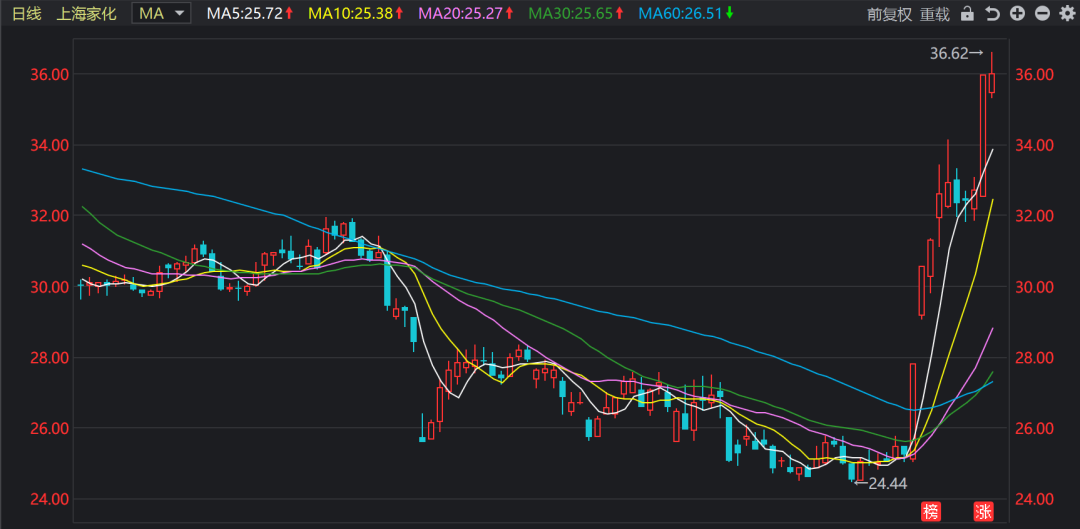Click the red 榜 marker badge
Viewport: 1080px width, 529px height.
point(931,511)
